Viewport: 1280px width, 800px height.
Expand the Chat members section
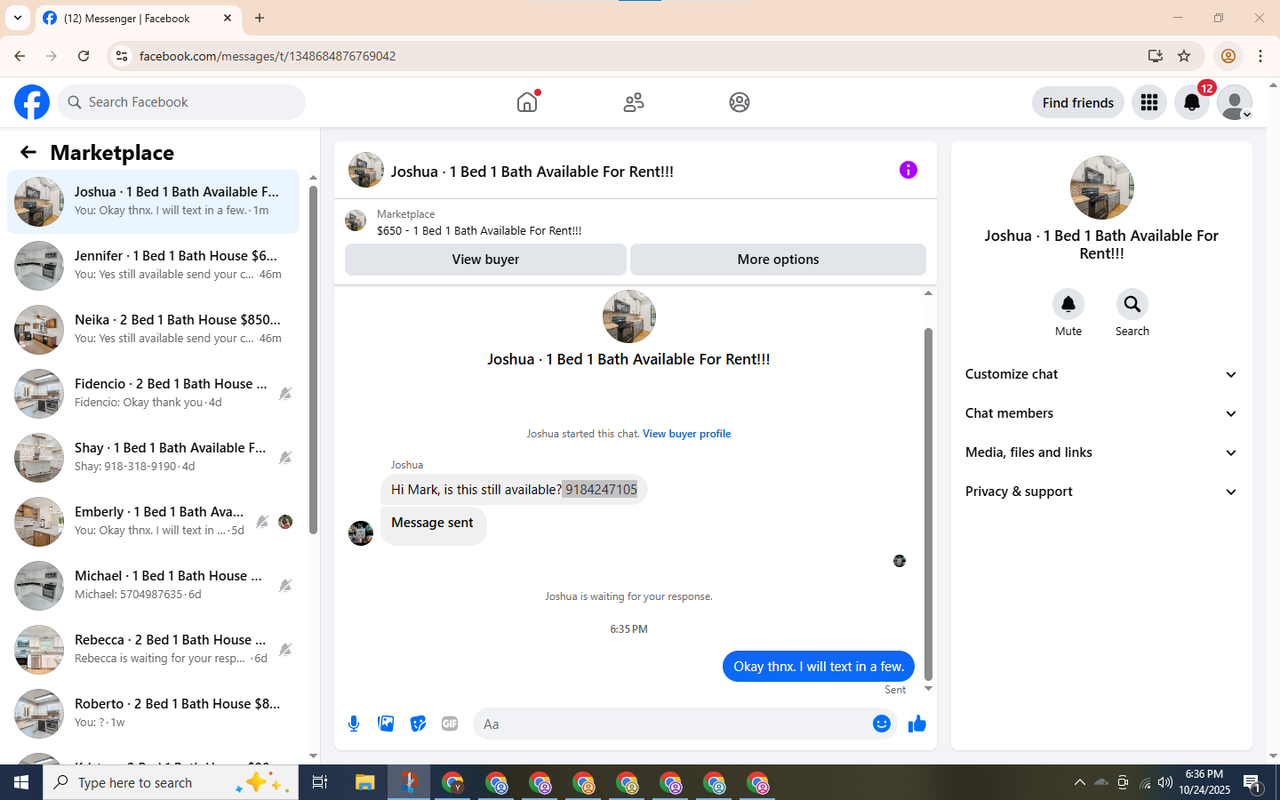coord(1100,413)
